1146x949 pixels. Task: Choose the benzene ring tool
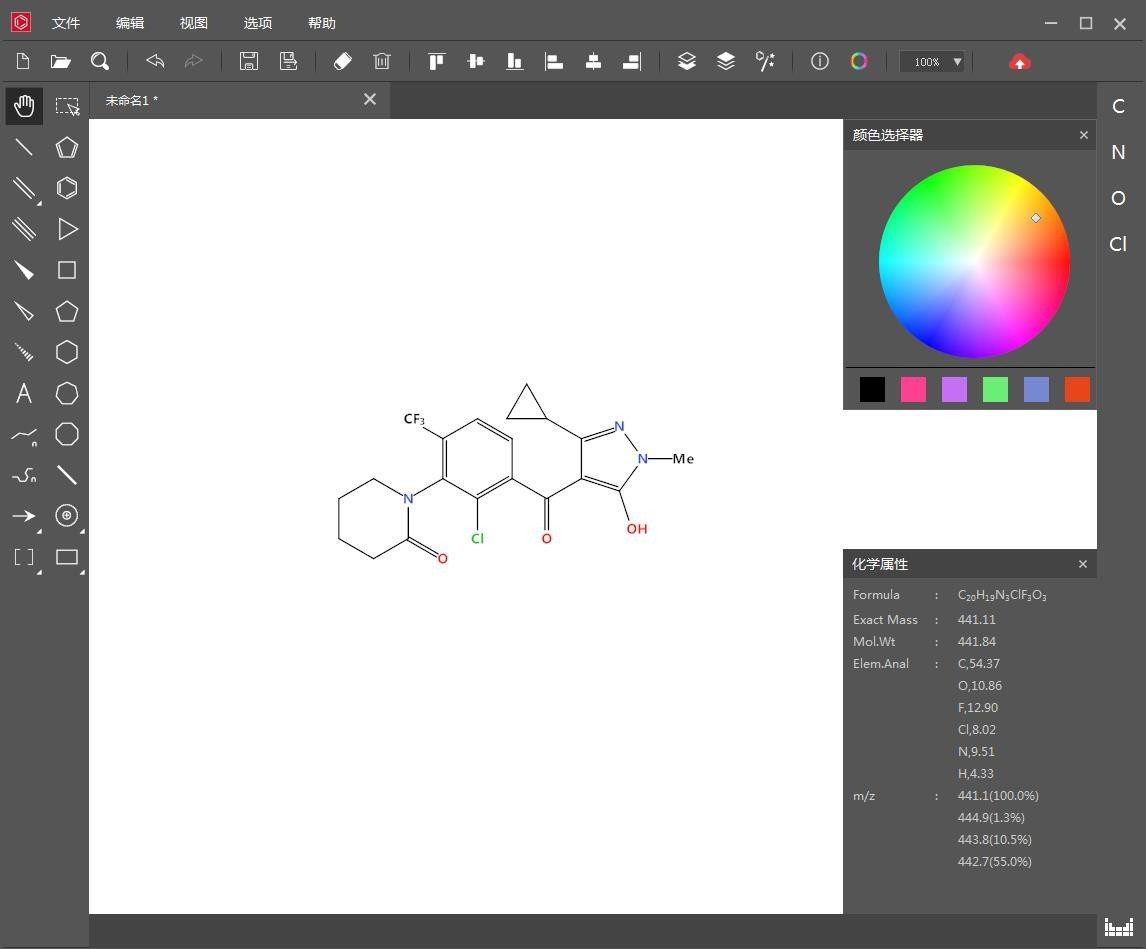click(x=67, y=188)
